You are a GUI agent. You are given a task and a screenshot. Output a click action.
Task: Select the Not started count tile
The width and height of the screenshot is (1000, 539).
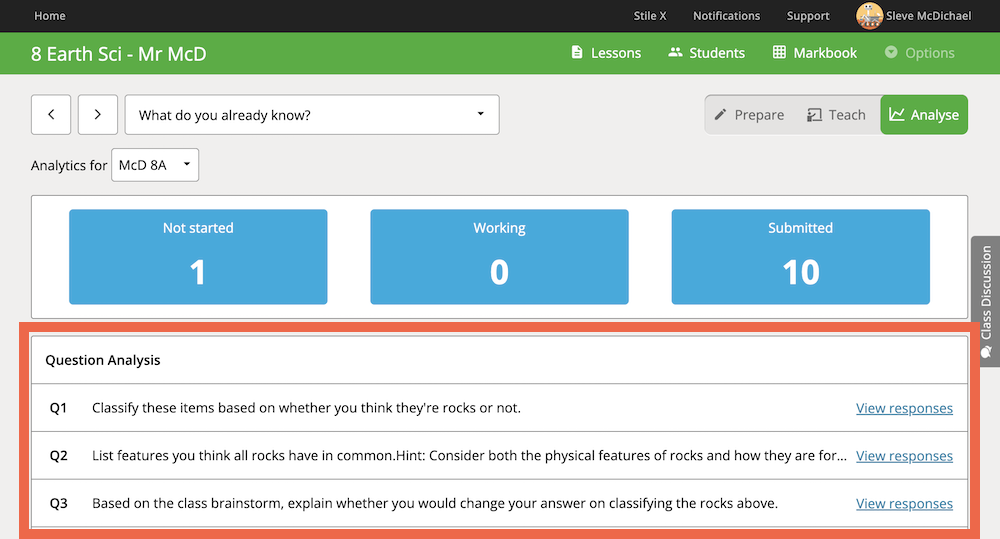point(198,257)
